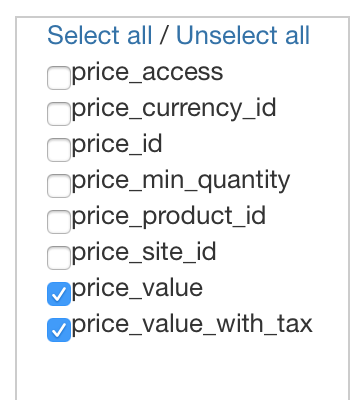Click the price_site_id label text

click(144, 252)
